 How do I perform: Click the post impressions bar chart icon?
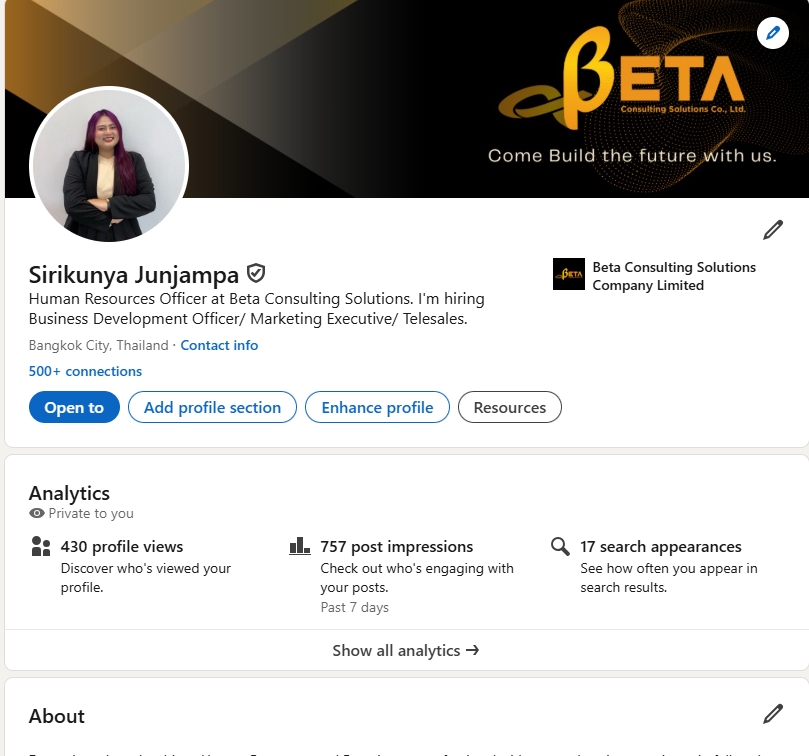[x=299, y=546]
